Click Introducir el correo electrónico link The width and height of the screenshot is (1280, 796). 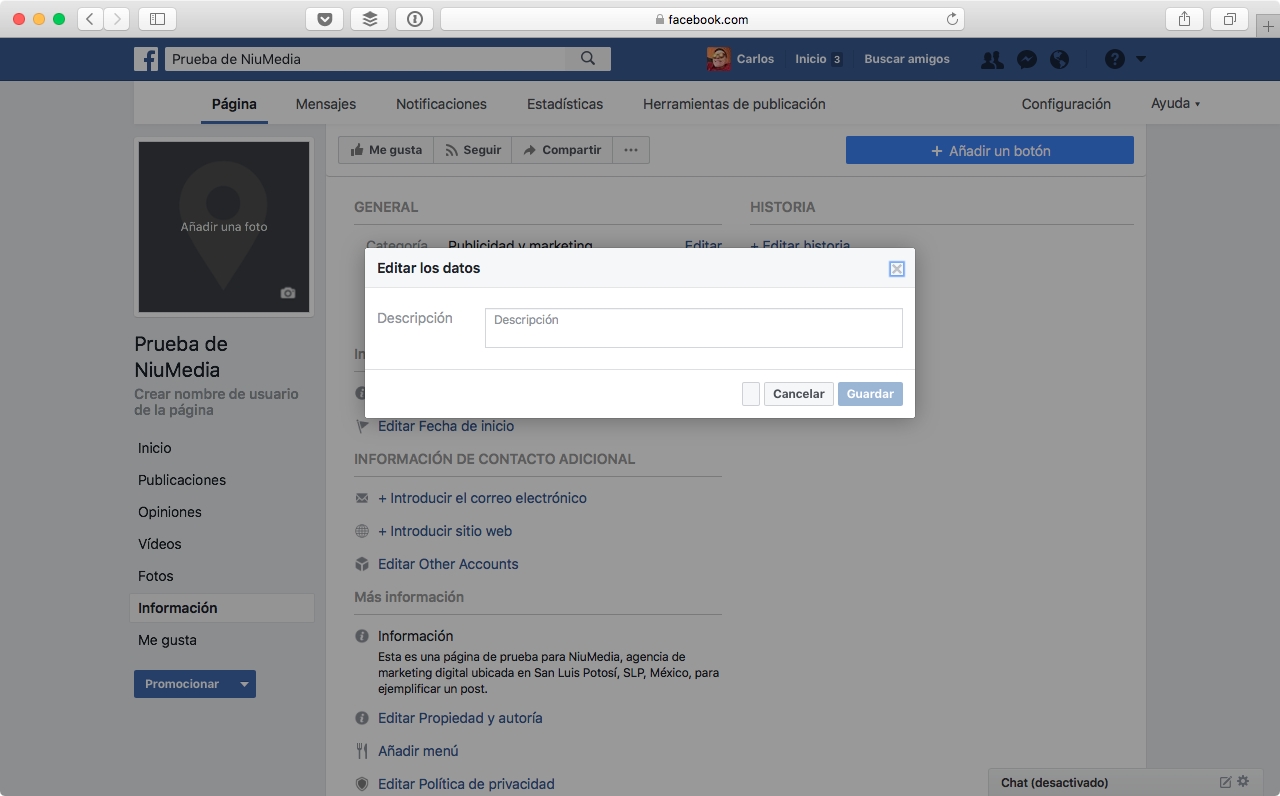[x=482, y=498]
